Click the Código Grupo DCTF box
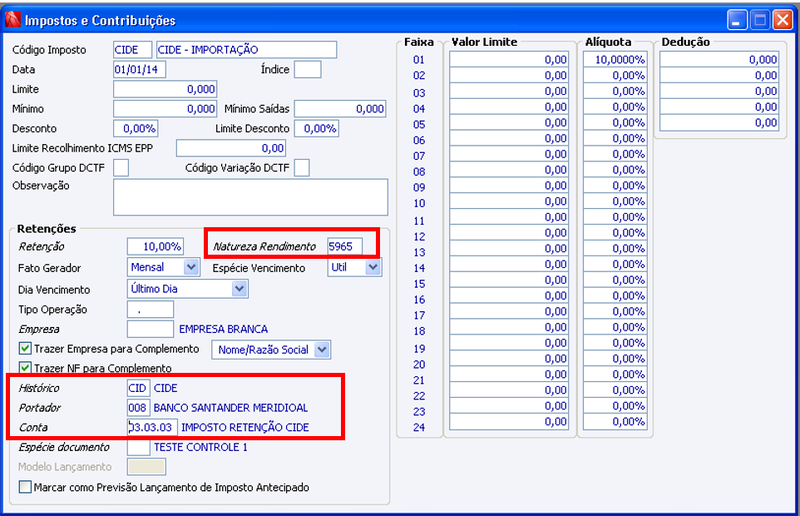 coord(121,167)
